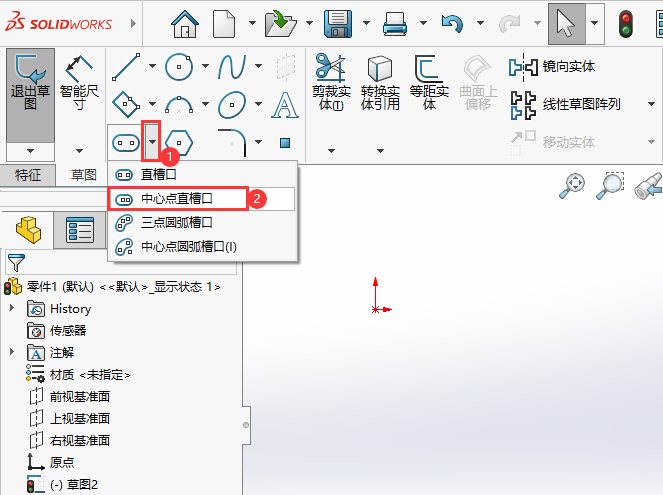Create a new document with the New icon
The image size is (663, 495).
pyautogui.click(x=224, y=24)
